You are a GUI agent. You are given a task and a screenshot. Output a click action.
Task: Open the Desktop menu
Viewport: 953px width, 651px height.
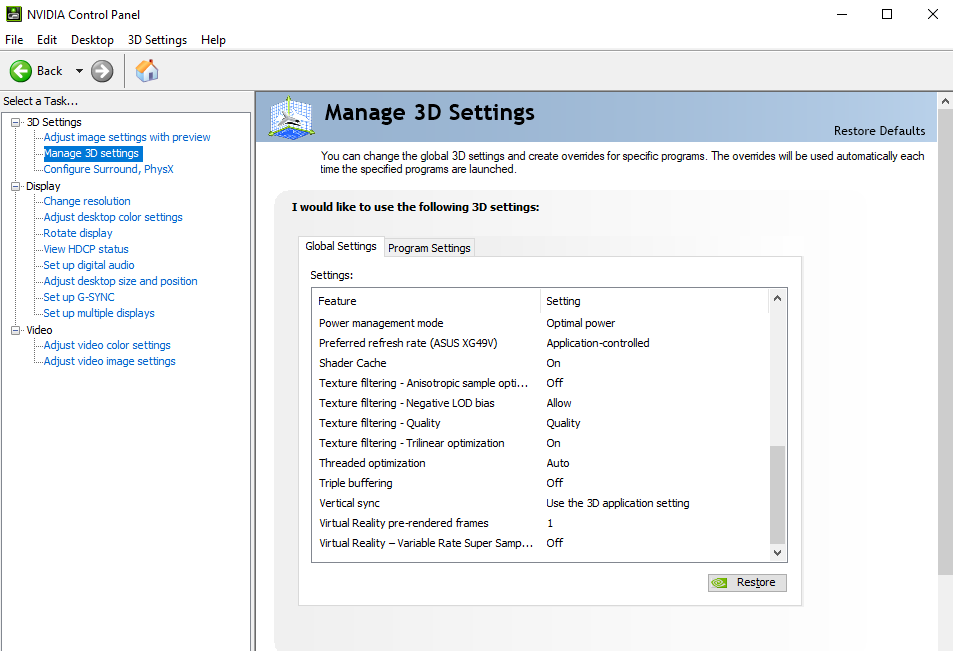click(92, 40)
